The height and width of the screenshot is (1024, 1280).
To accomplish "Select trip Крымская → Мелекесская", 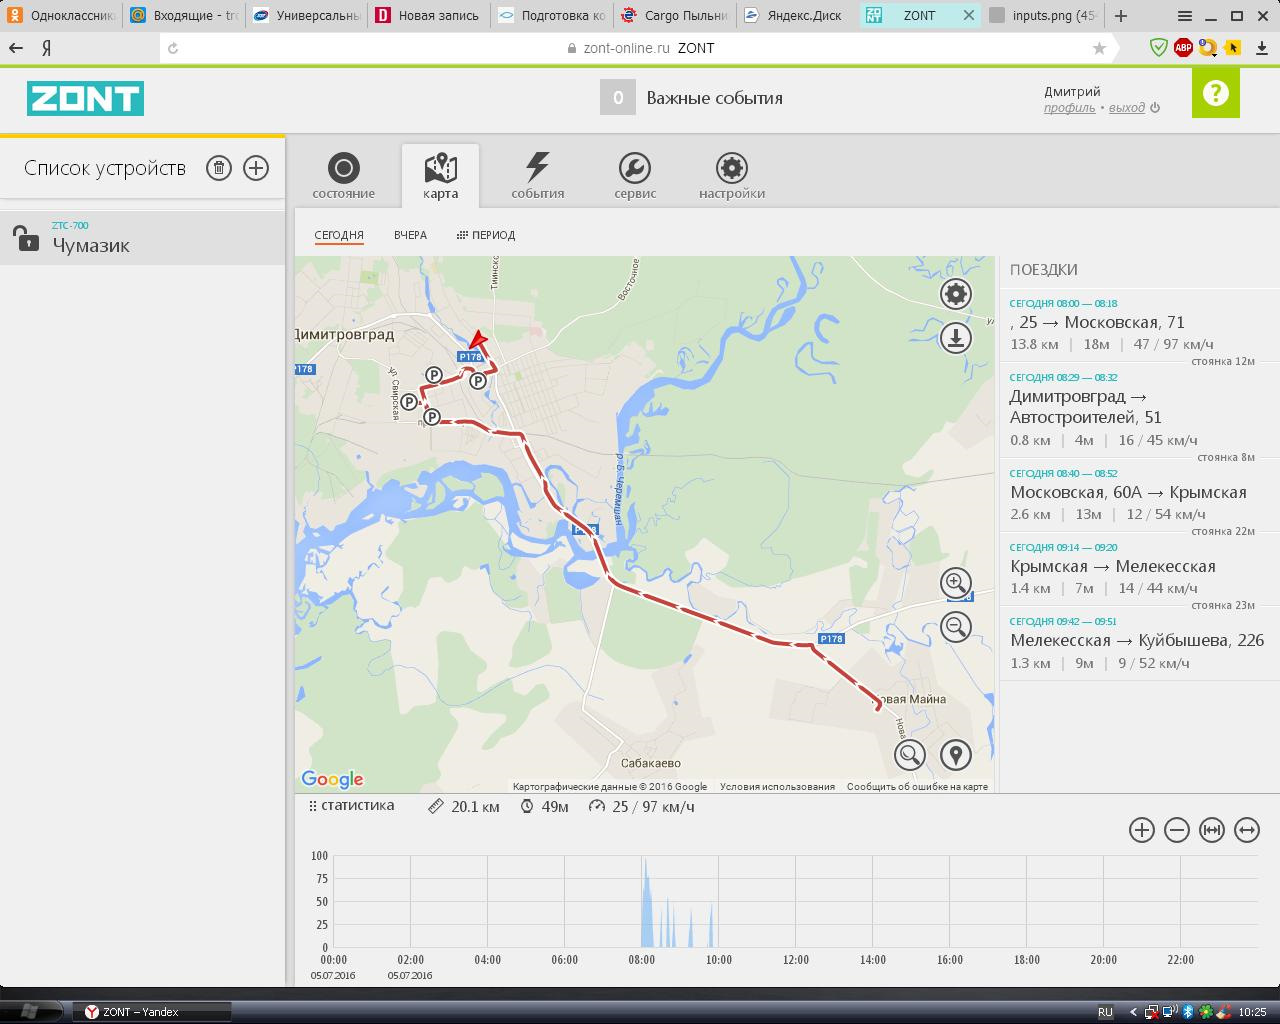I will [1140, 571].
